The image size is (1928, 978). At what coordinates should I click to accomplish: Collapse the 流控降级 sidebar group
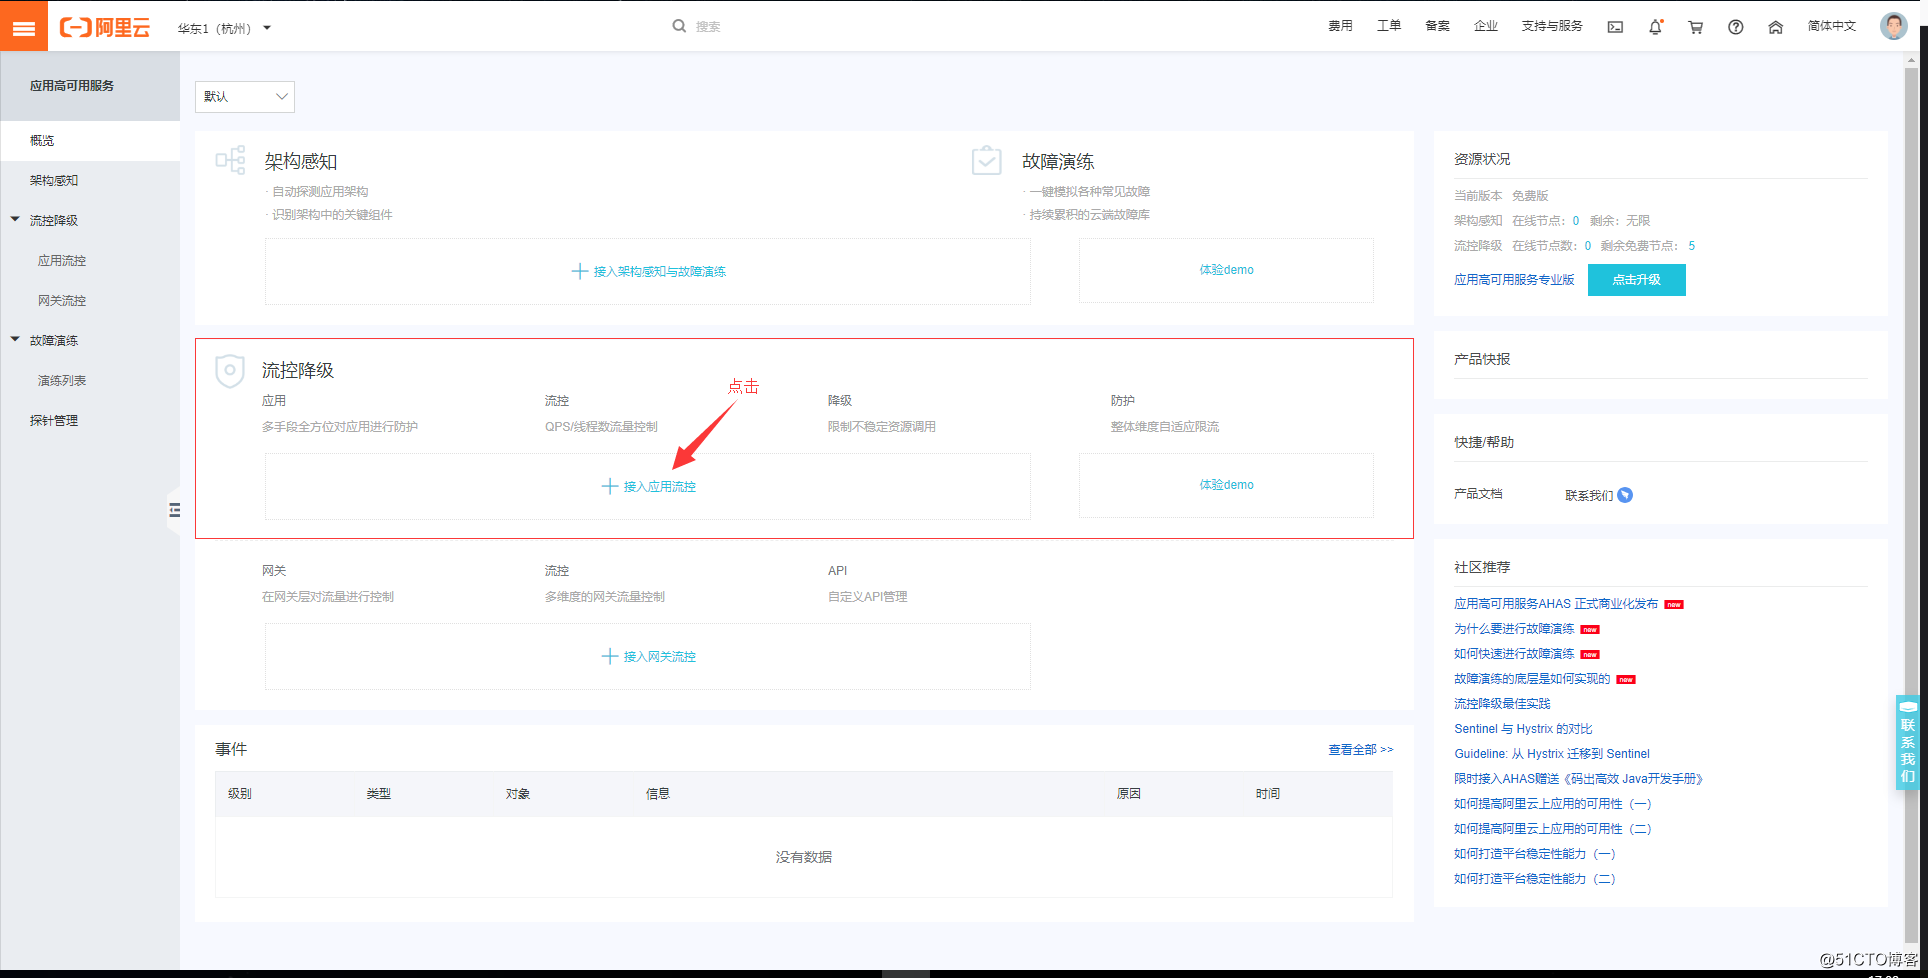point(15,219)
